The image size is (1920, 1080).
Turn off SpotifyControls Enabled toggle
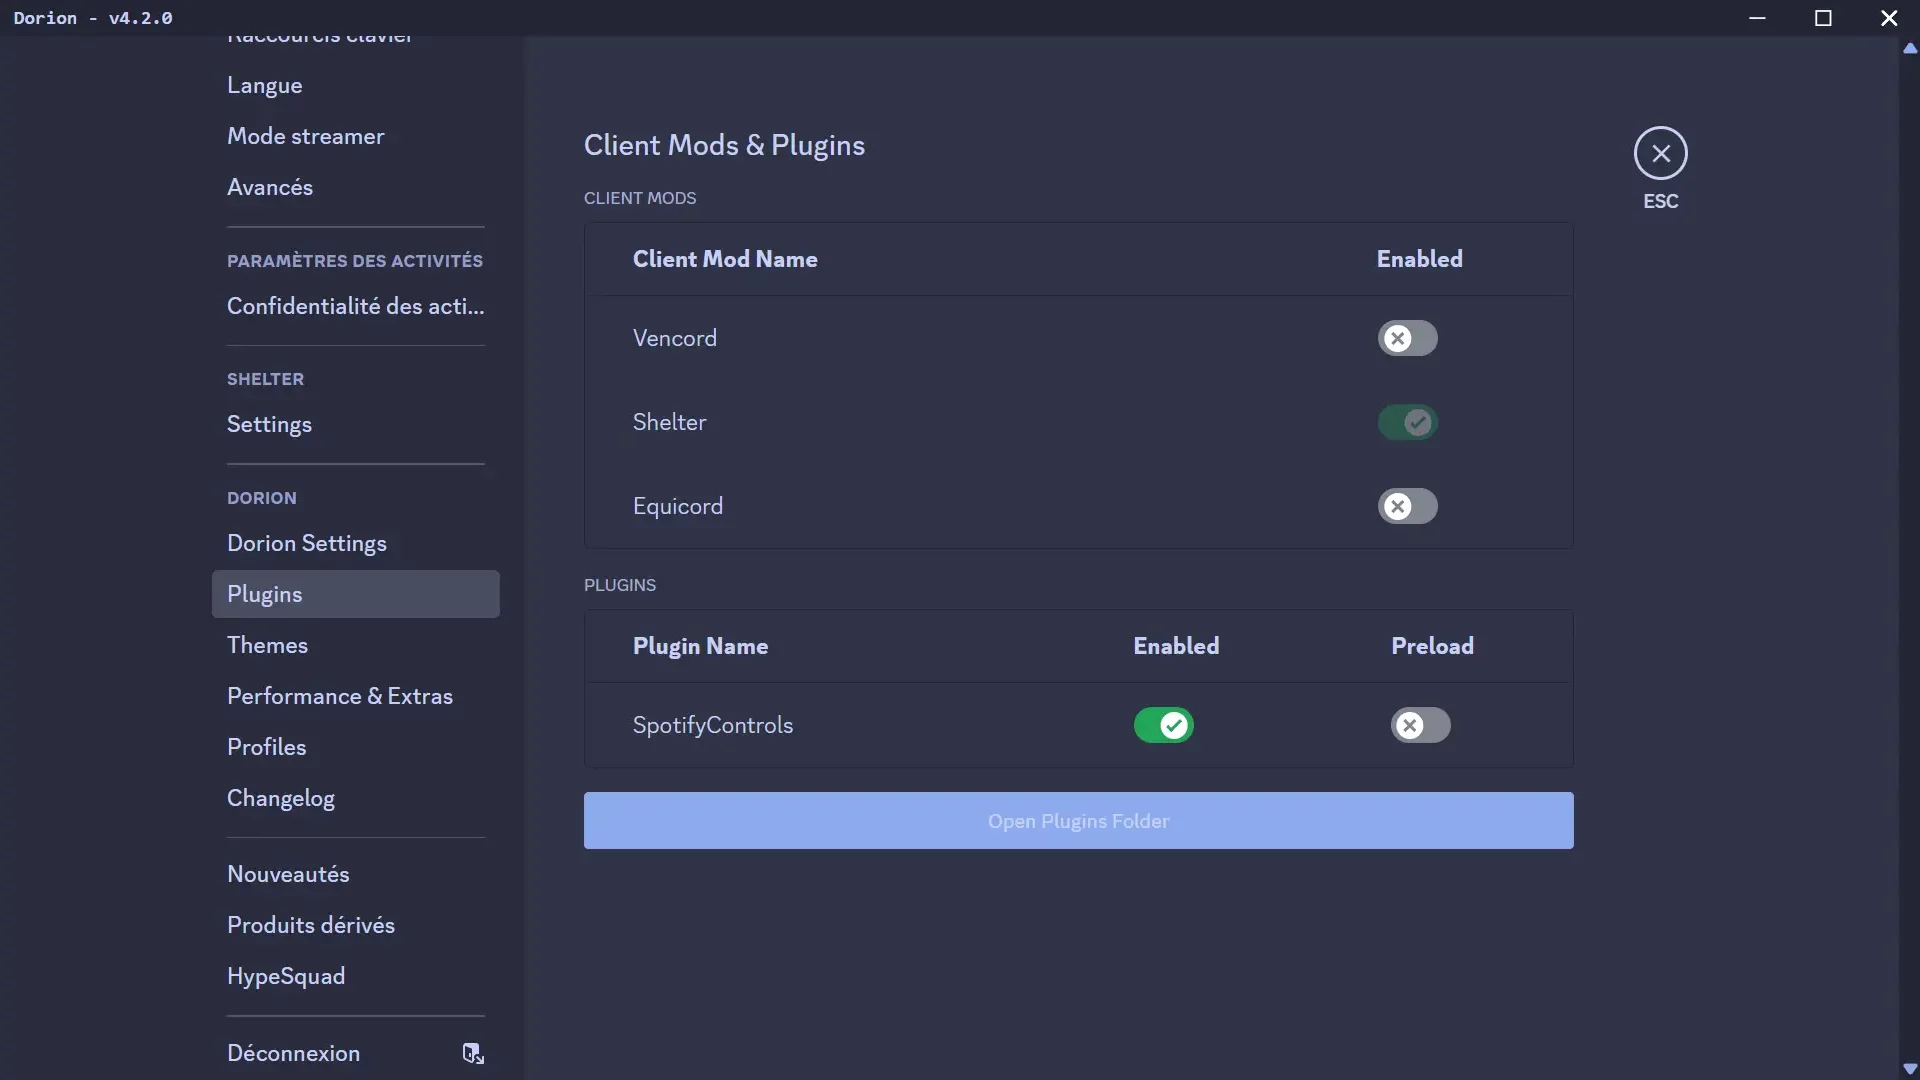(x=1163, y=725)
